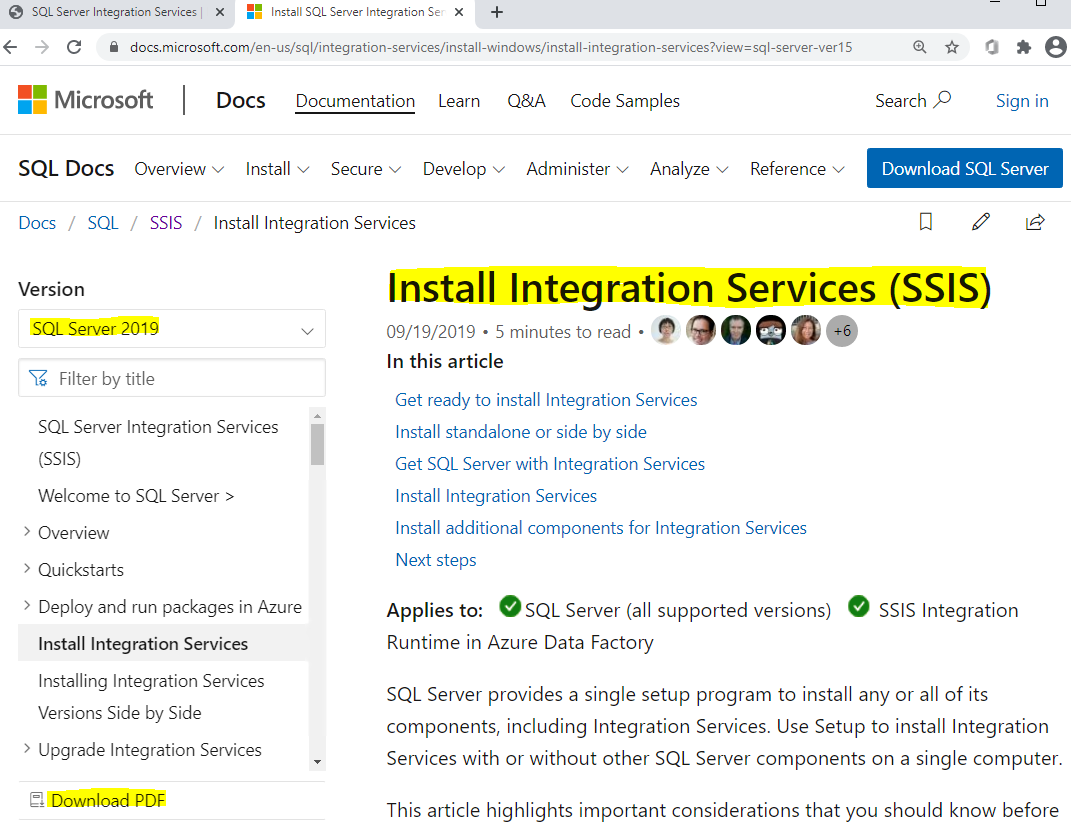The width and height of the screenshot is (1071, 822).
Task: Select SQL Server Integration Services (SSIS) tree item
Action: [158, 442]
